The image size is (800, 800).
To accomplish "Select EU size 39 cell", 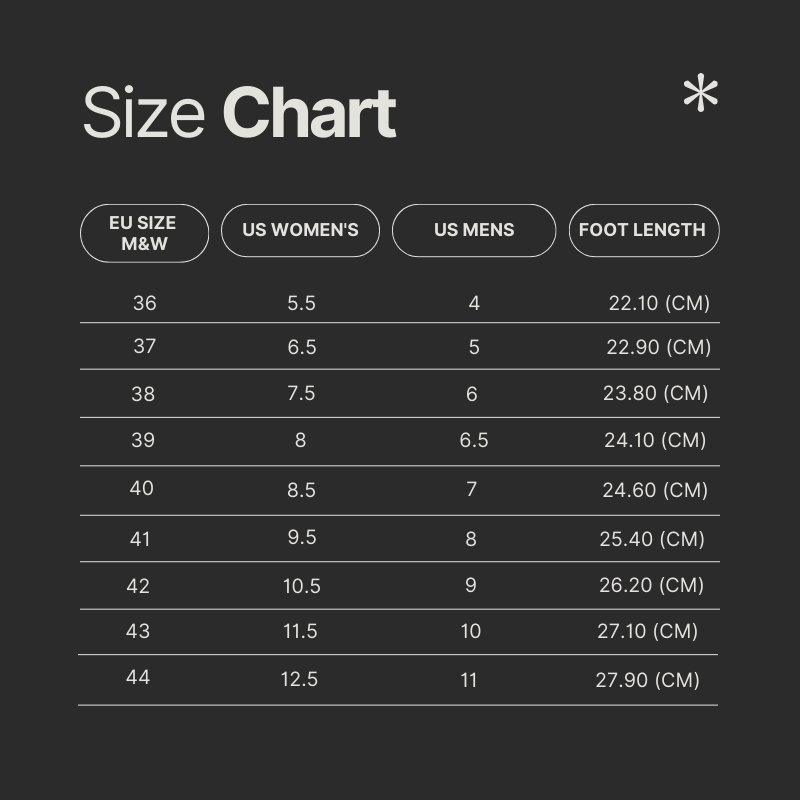I will [x=143, y=440].
